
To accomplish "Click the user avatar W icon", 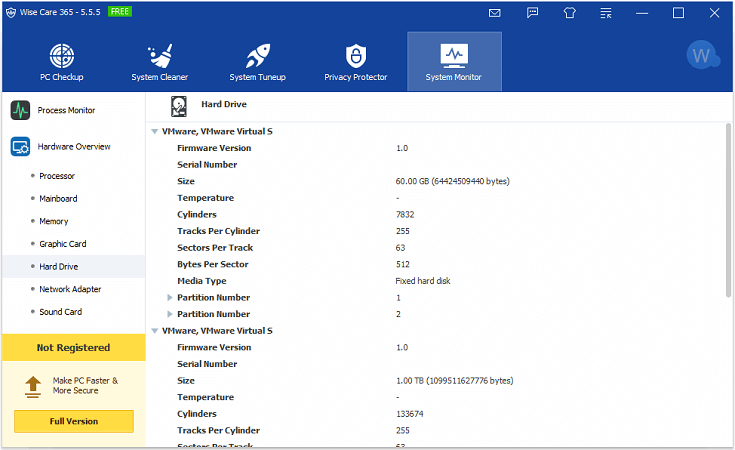I will [x=702, y=56].
